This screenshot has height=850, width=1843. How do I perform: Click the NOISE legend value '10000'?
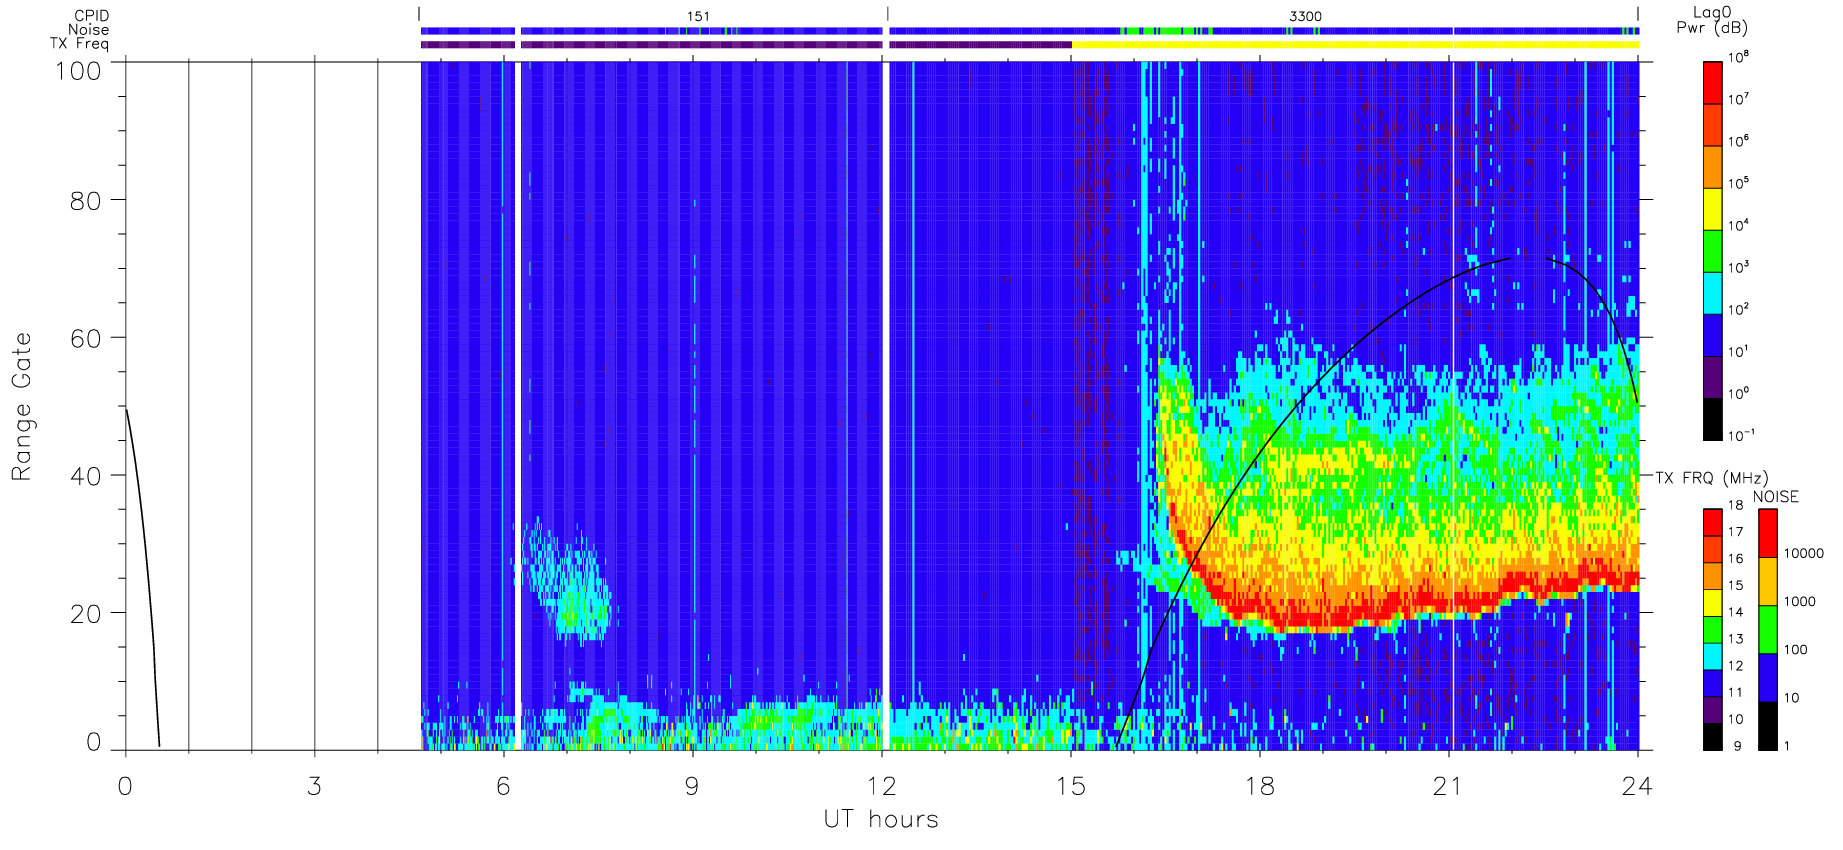(x=1804, y=553)
